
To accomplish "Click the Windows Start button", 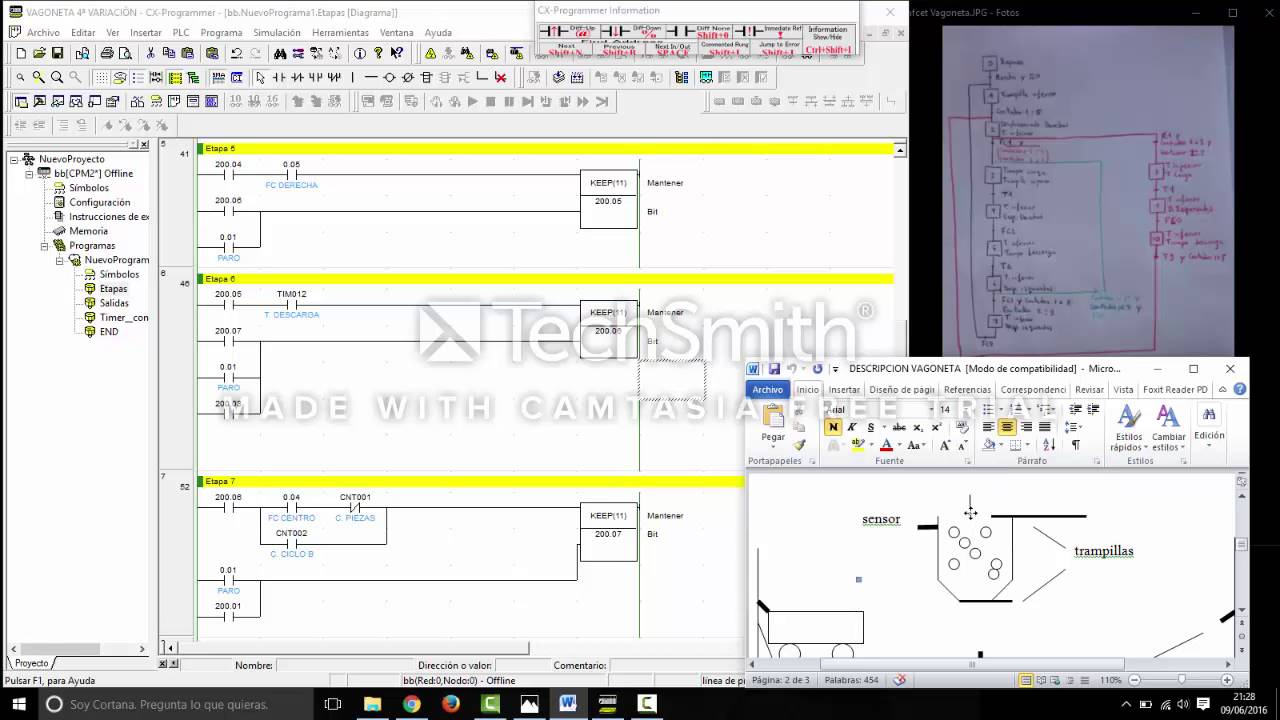I will pyautogui.click(x=18, y=704).
